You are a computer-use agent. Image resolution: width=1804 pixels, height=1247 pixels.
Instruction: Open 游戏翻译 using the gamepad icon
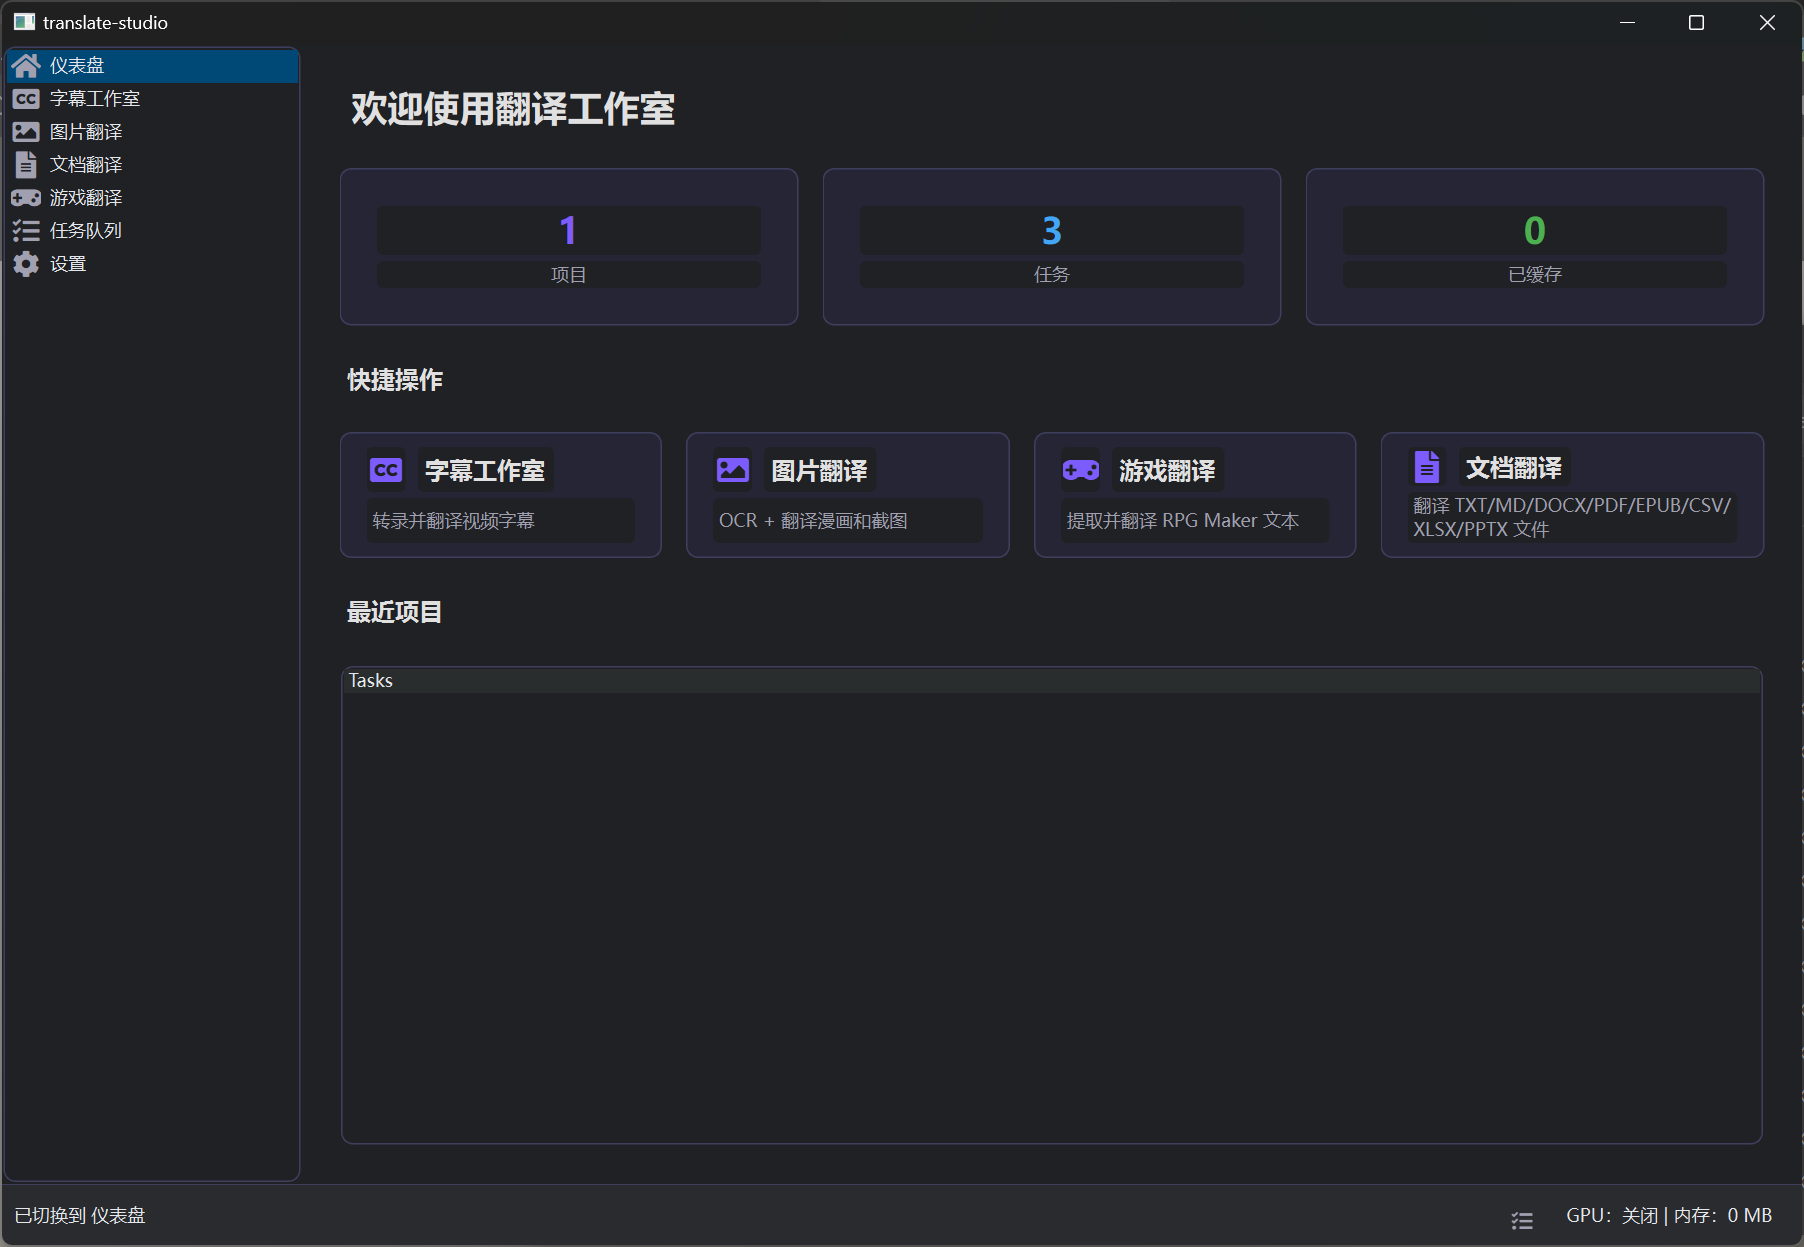26,197
